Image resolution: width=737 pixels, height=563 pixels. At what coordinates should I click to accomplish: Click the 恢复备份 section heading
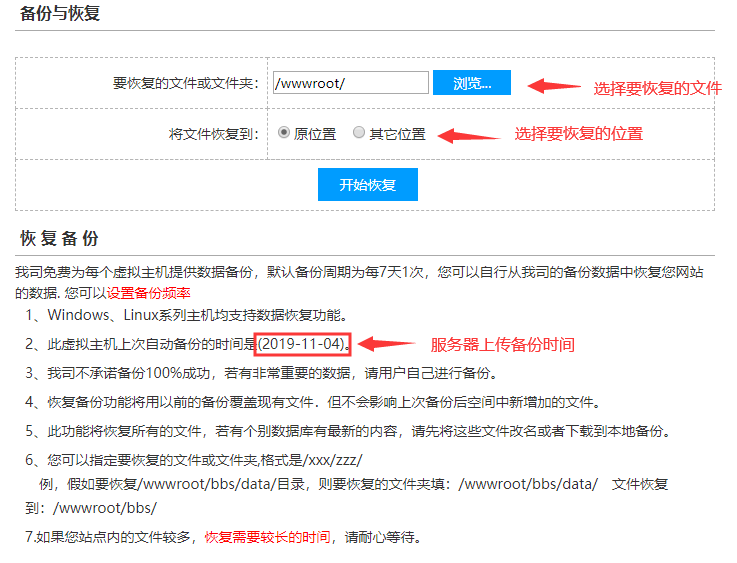pos(60,238)
